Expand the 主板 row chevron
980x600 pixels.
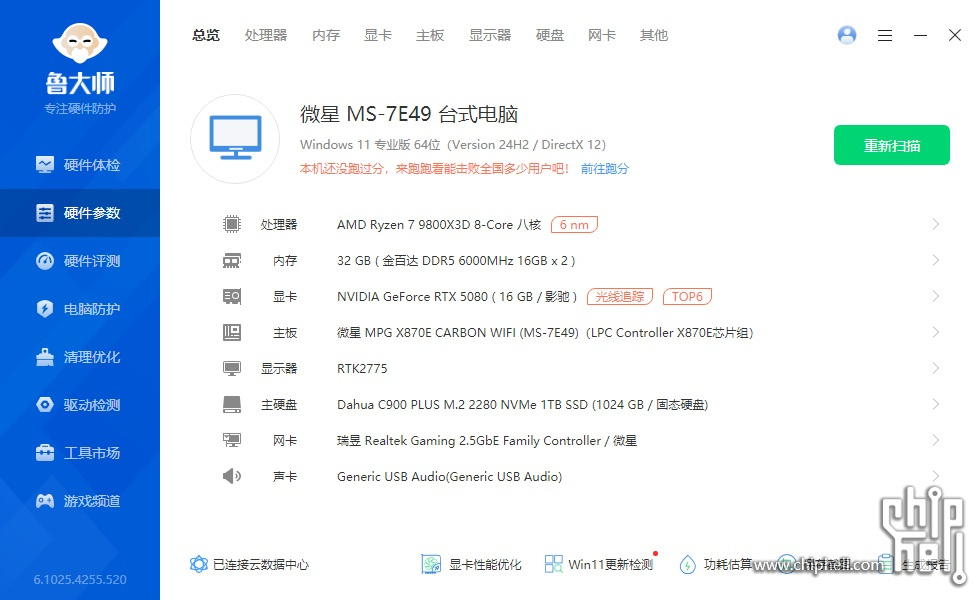(x=936, y=332)
